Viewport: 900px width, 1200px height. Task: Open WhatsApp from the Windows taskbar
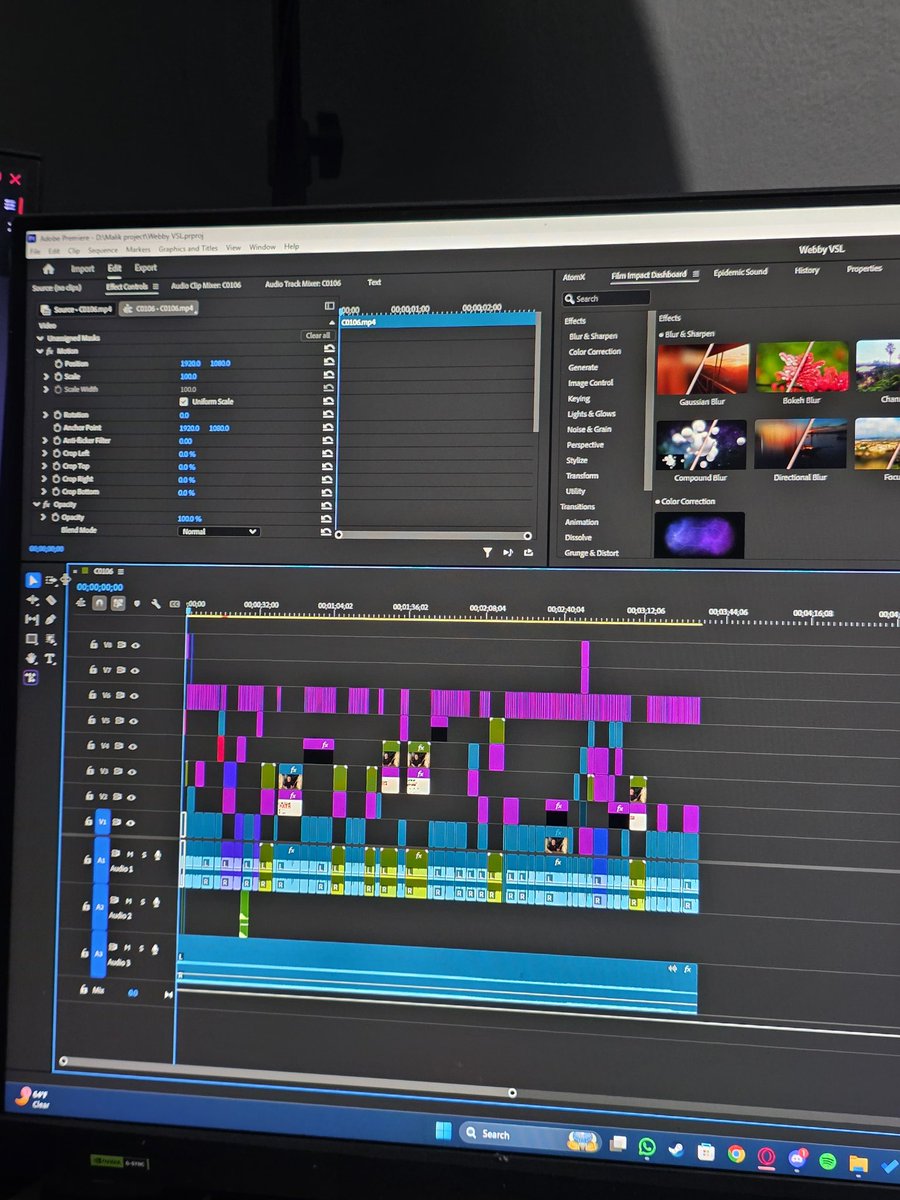646,1147
